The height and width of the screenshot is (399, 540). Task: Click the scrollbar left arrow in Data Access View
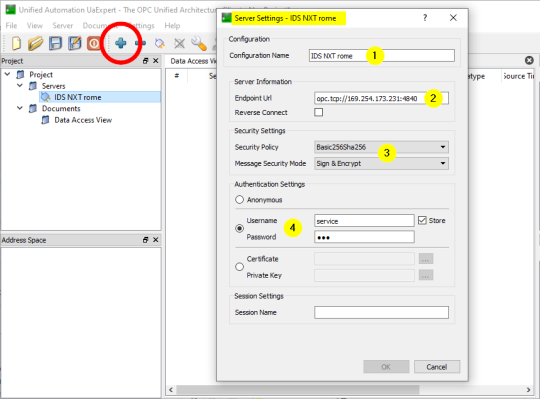(171, 390)
